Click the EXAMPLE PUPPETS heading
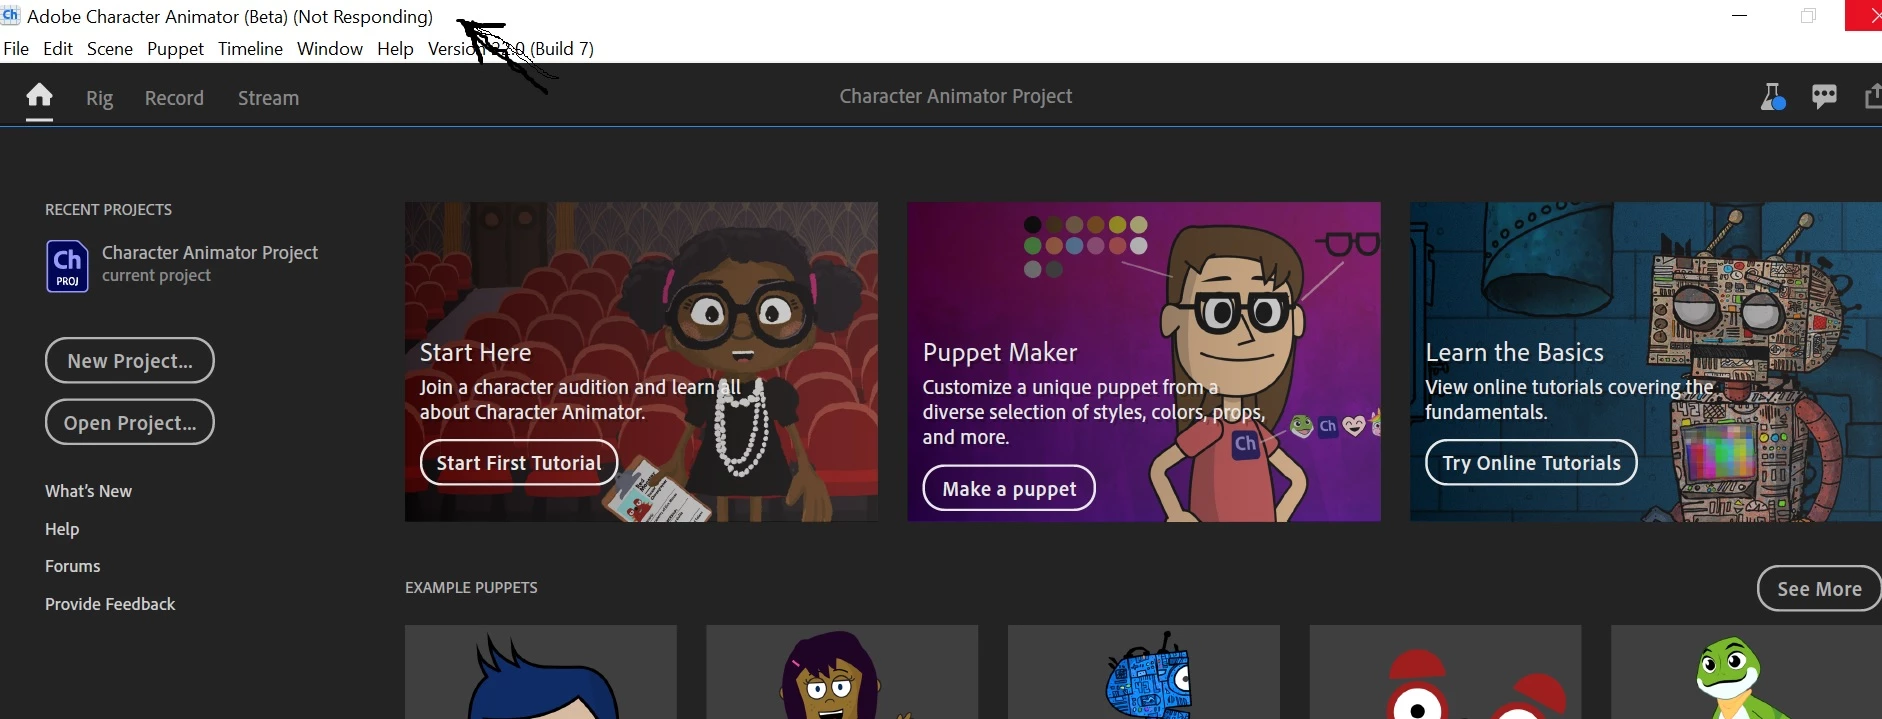The image size is (1882, 719). (x=471, y=588)
